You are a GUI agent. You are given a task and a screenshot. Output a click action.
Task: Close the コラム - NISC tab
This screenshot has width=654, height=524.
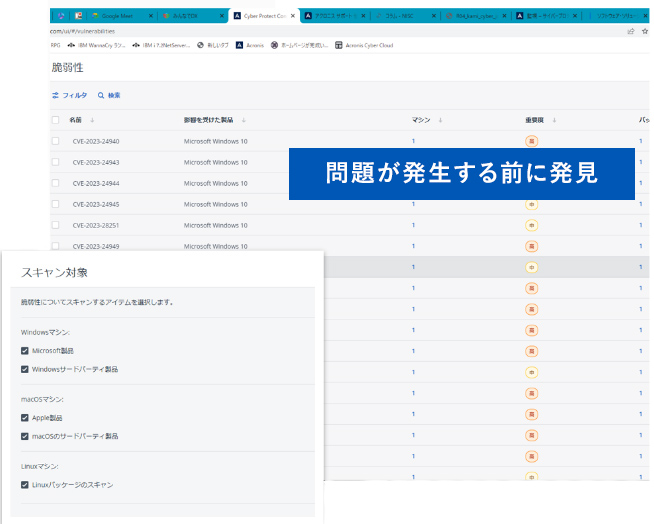[x=434, y=16]
